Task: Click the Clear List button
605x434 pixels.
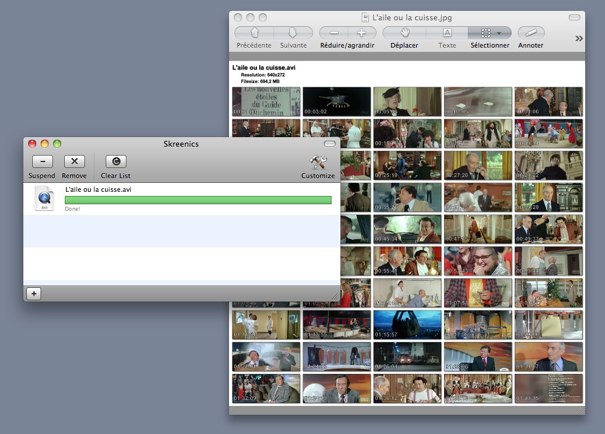Action: 116,161
